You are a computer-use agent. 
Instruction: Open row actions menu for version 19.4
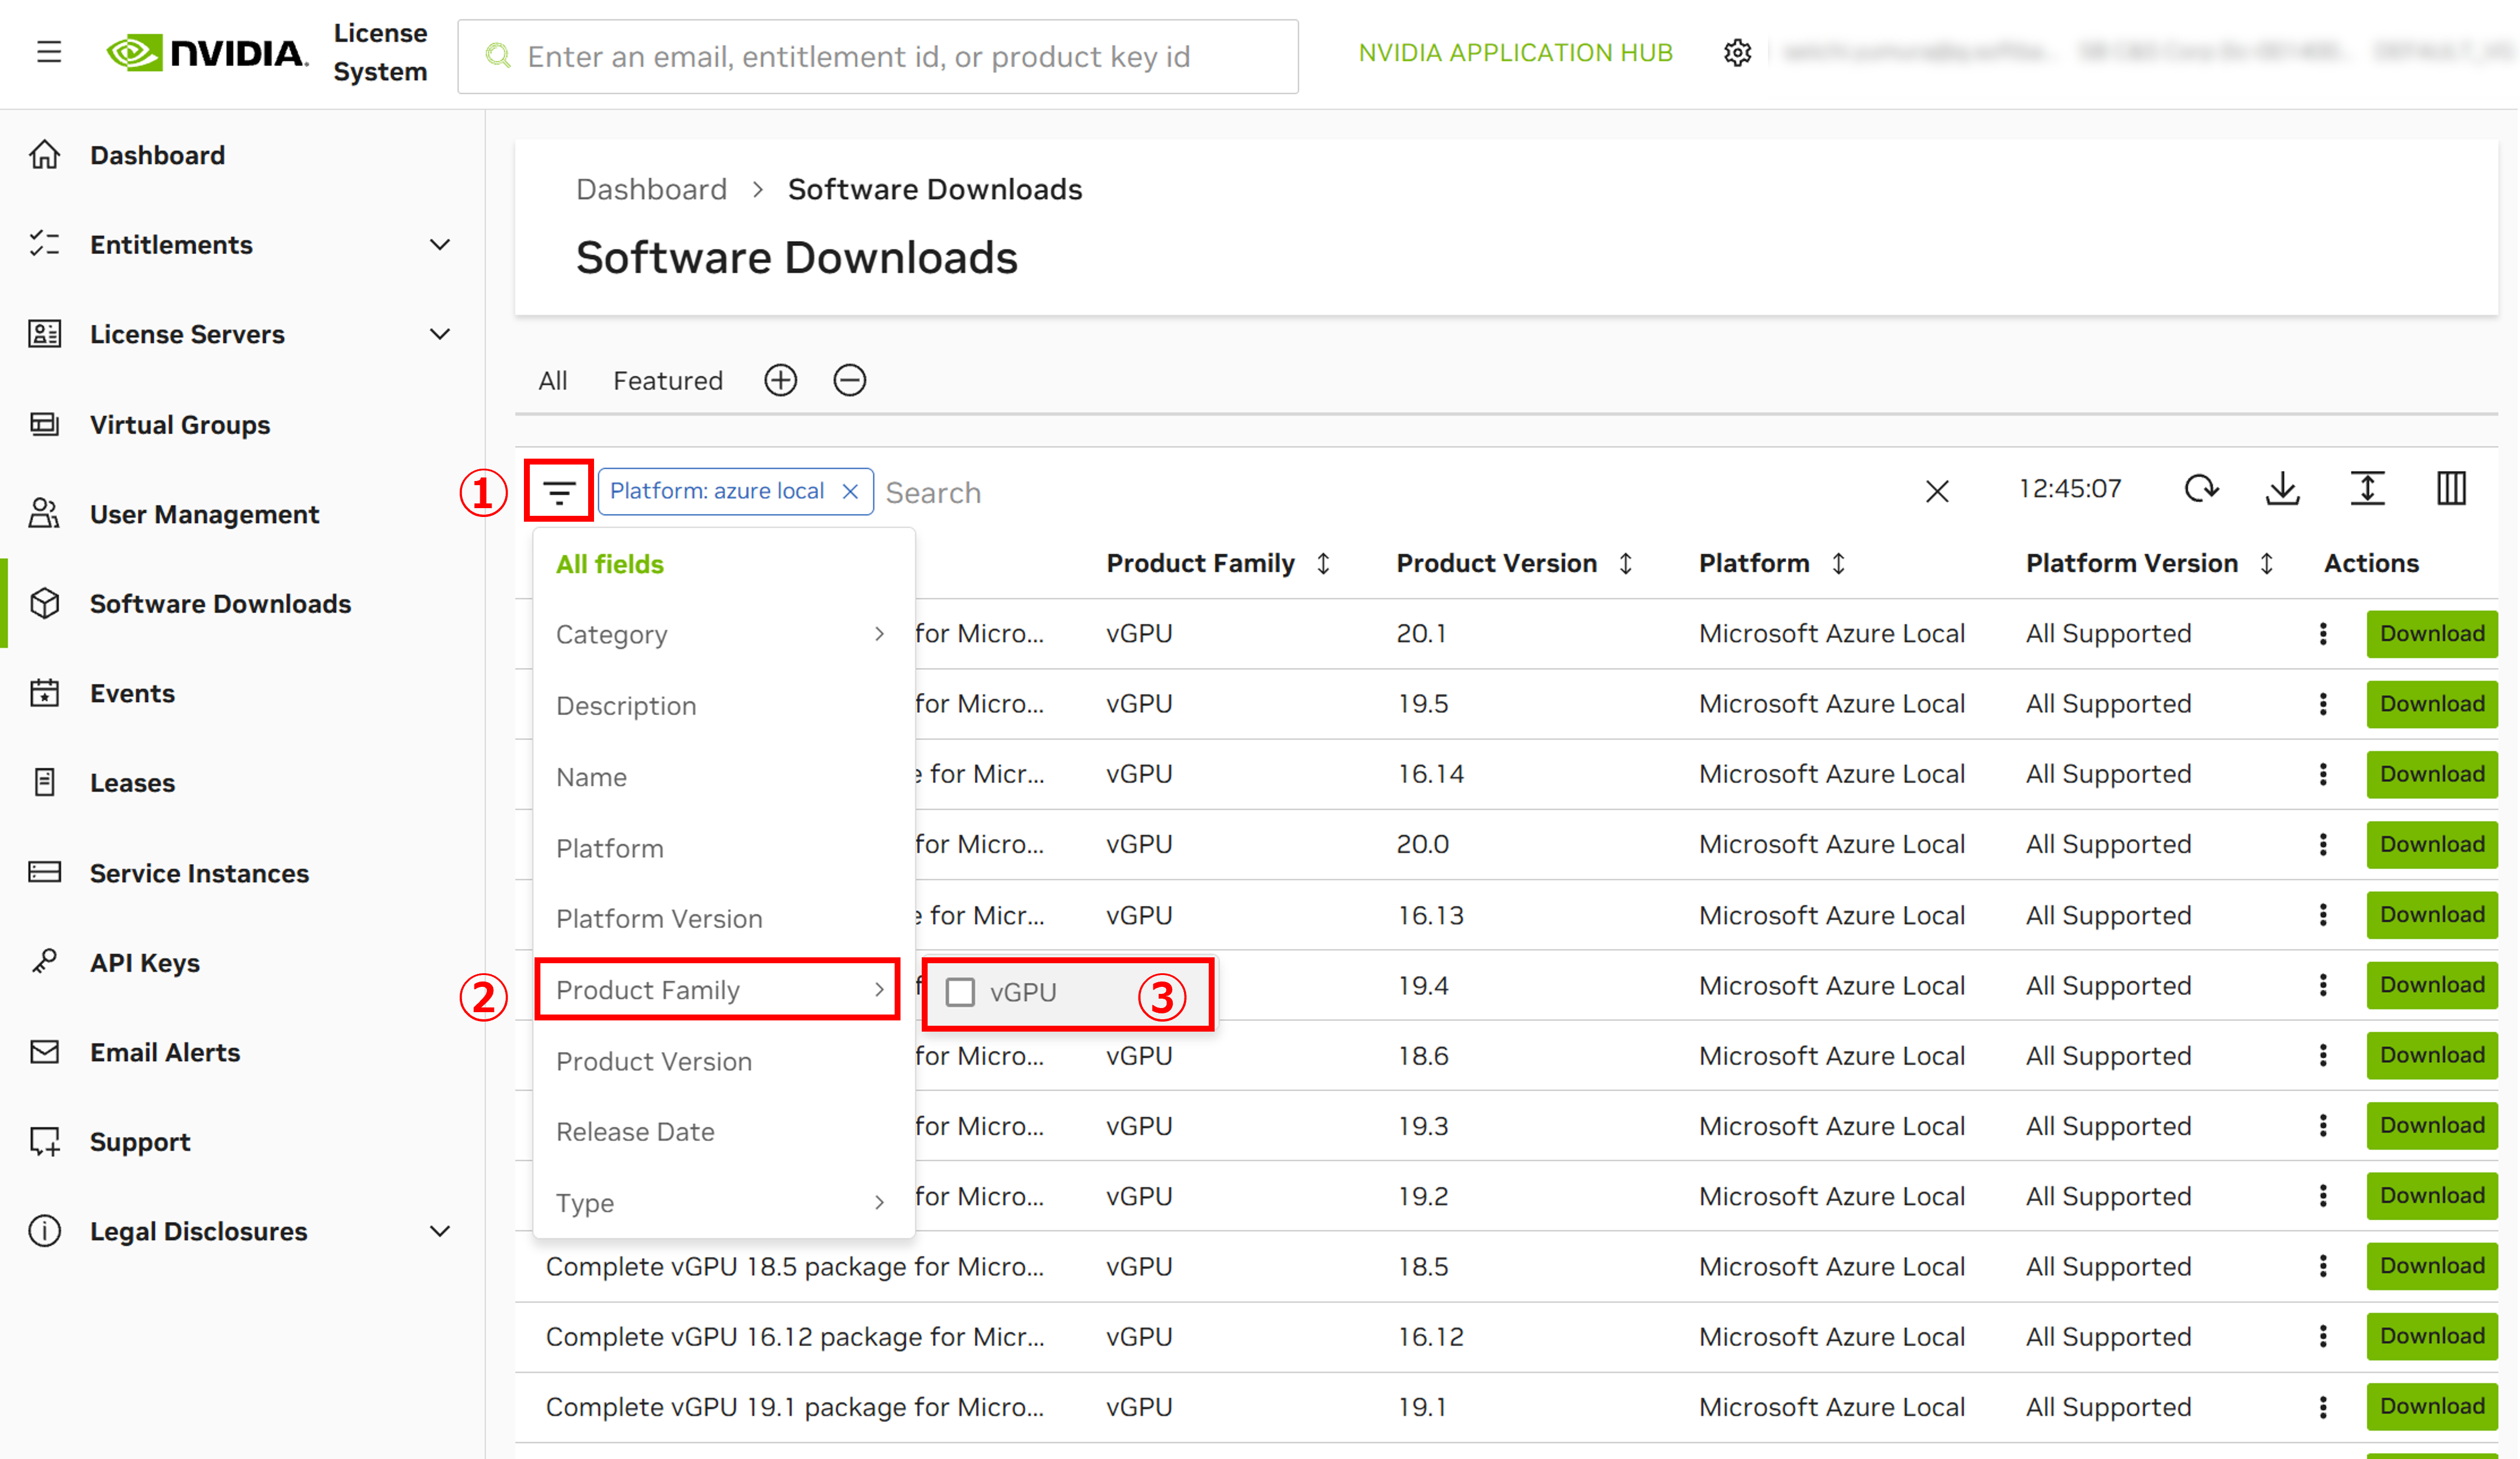pyautogui.click(x=2323, y=985)
